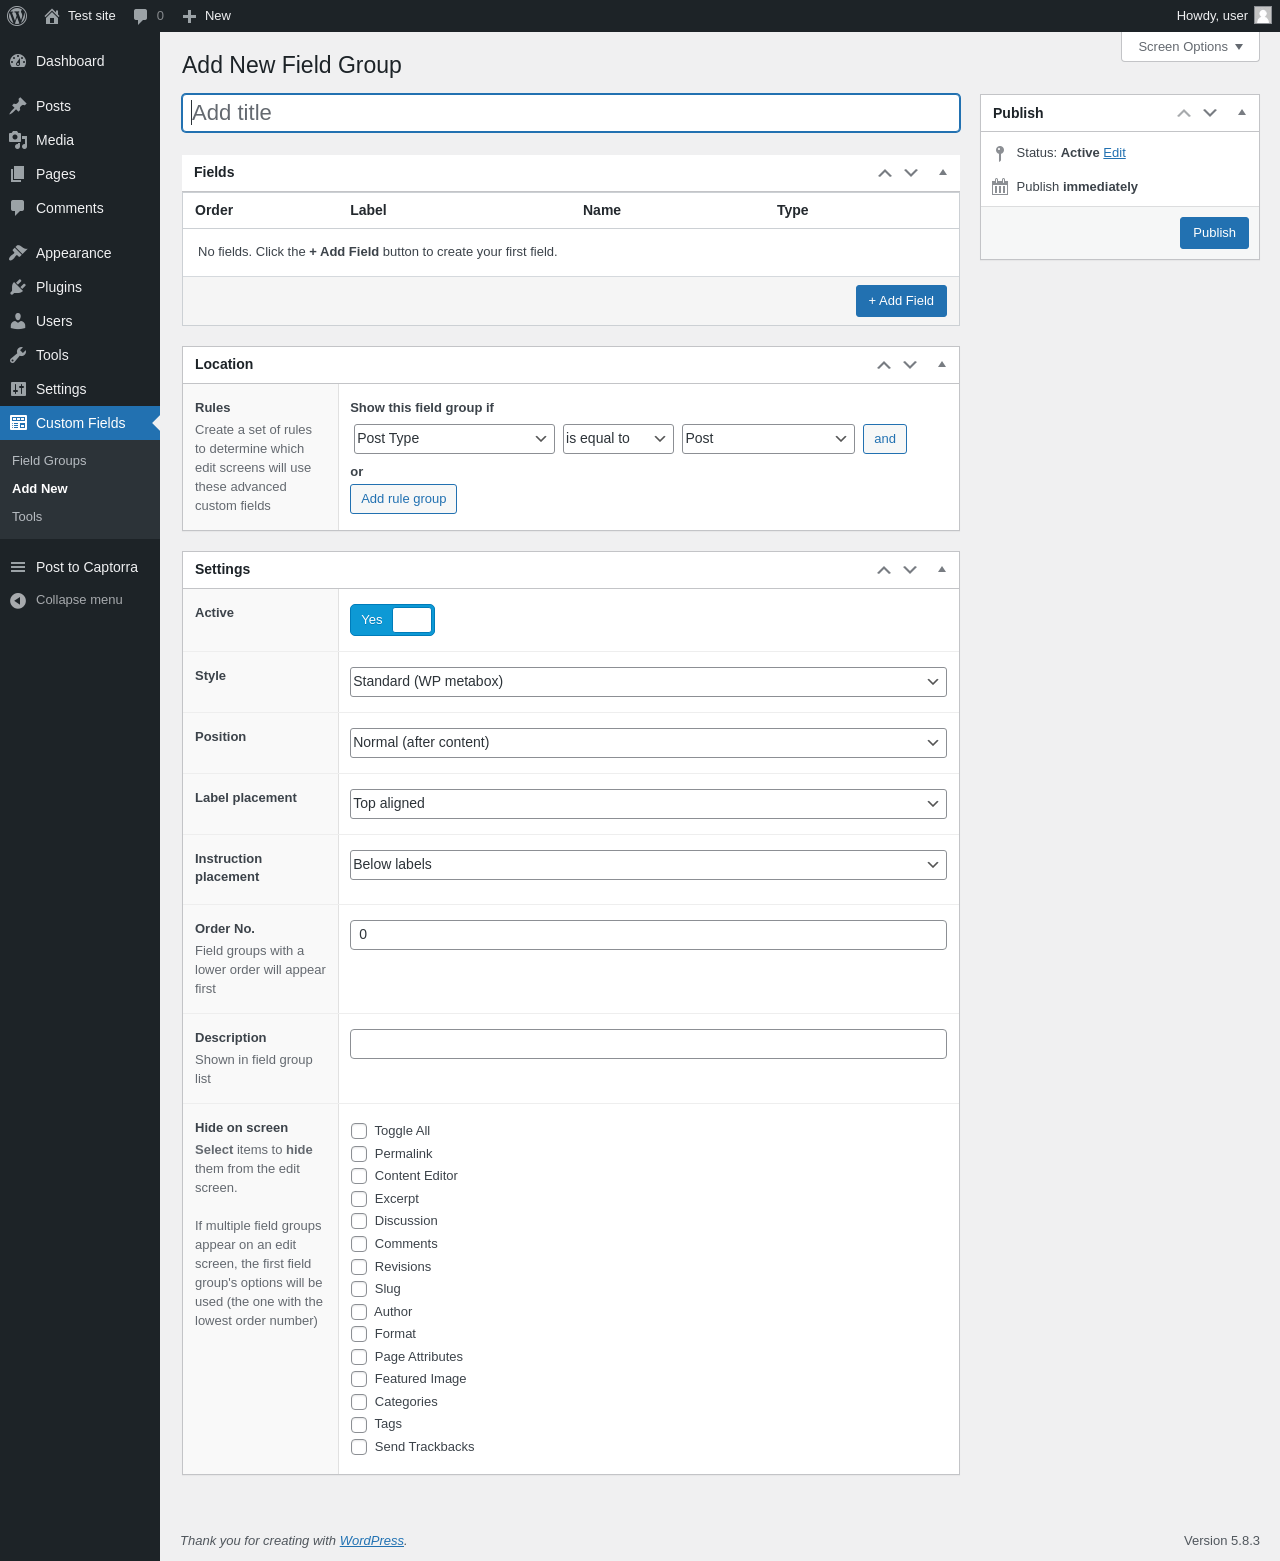Open the Add New submenu item
The width and height of the screenshot is (1280, 1561).
pos(40,489)
